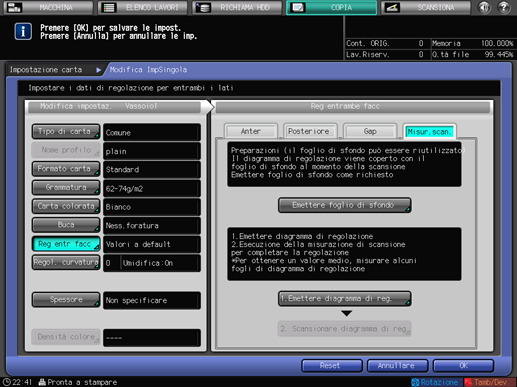This screenshot has width=517, height=387.
Task: Switch to SCANSIONA tab
Action: 426,7
